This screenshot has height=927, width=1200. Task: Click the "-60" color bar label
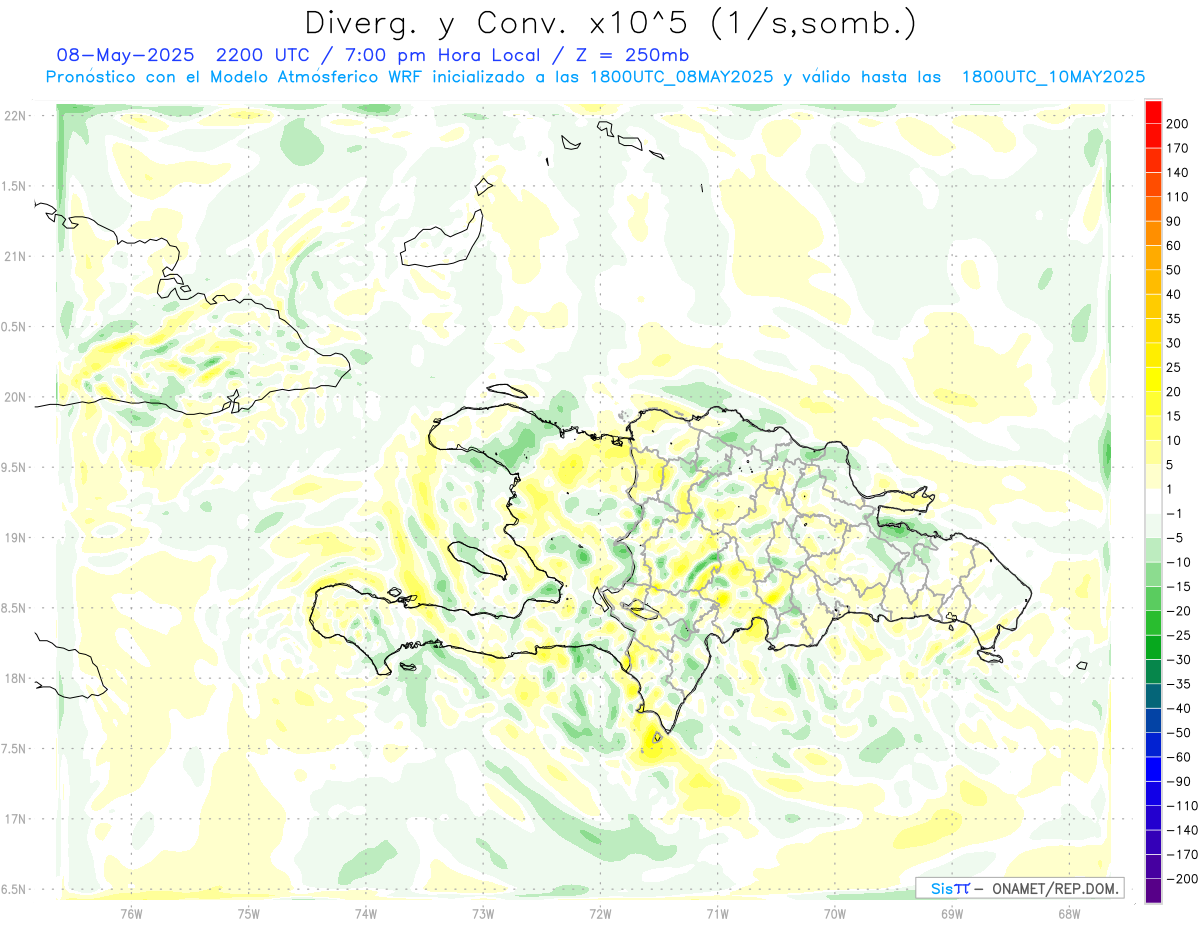click(x=1177, y=757)
